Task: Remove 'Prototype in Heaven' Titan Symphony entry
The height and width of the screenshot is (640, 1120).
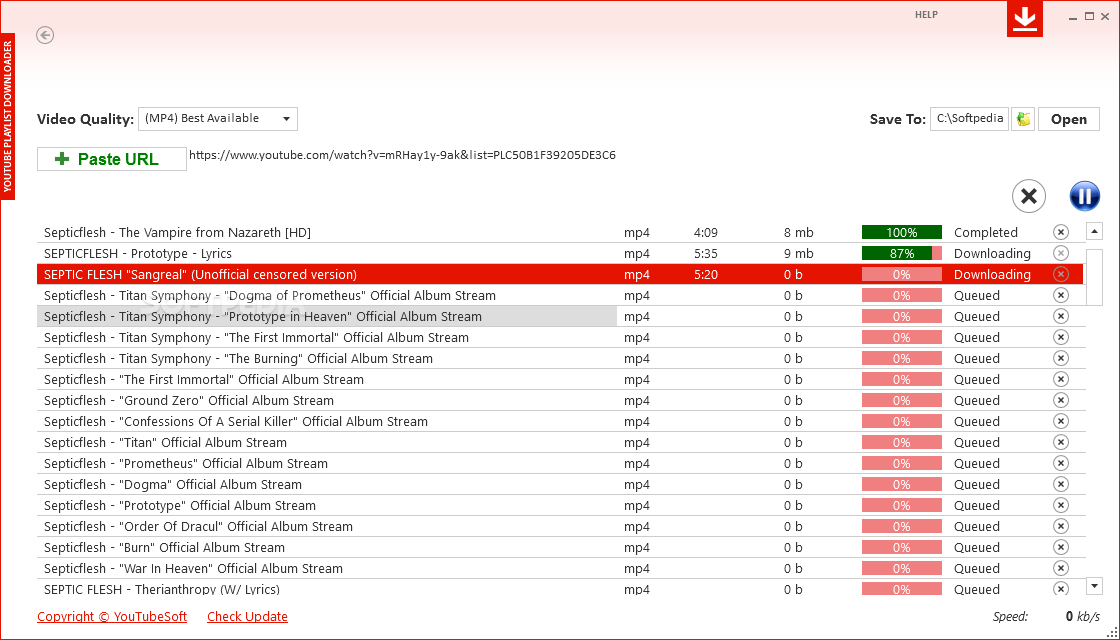Action: click(x=1061, y=316)
